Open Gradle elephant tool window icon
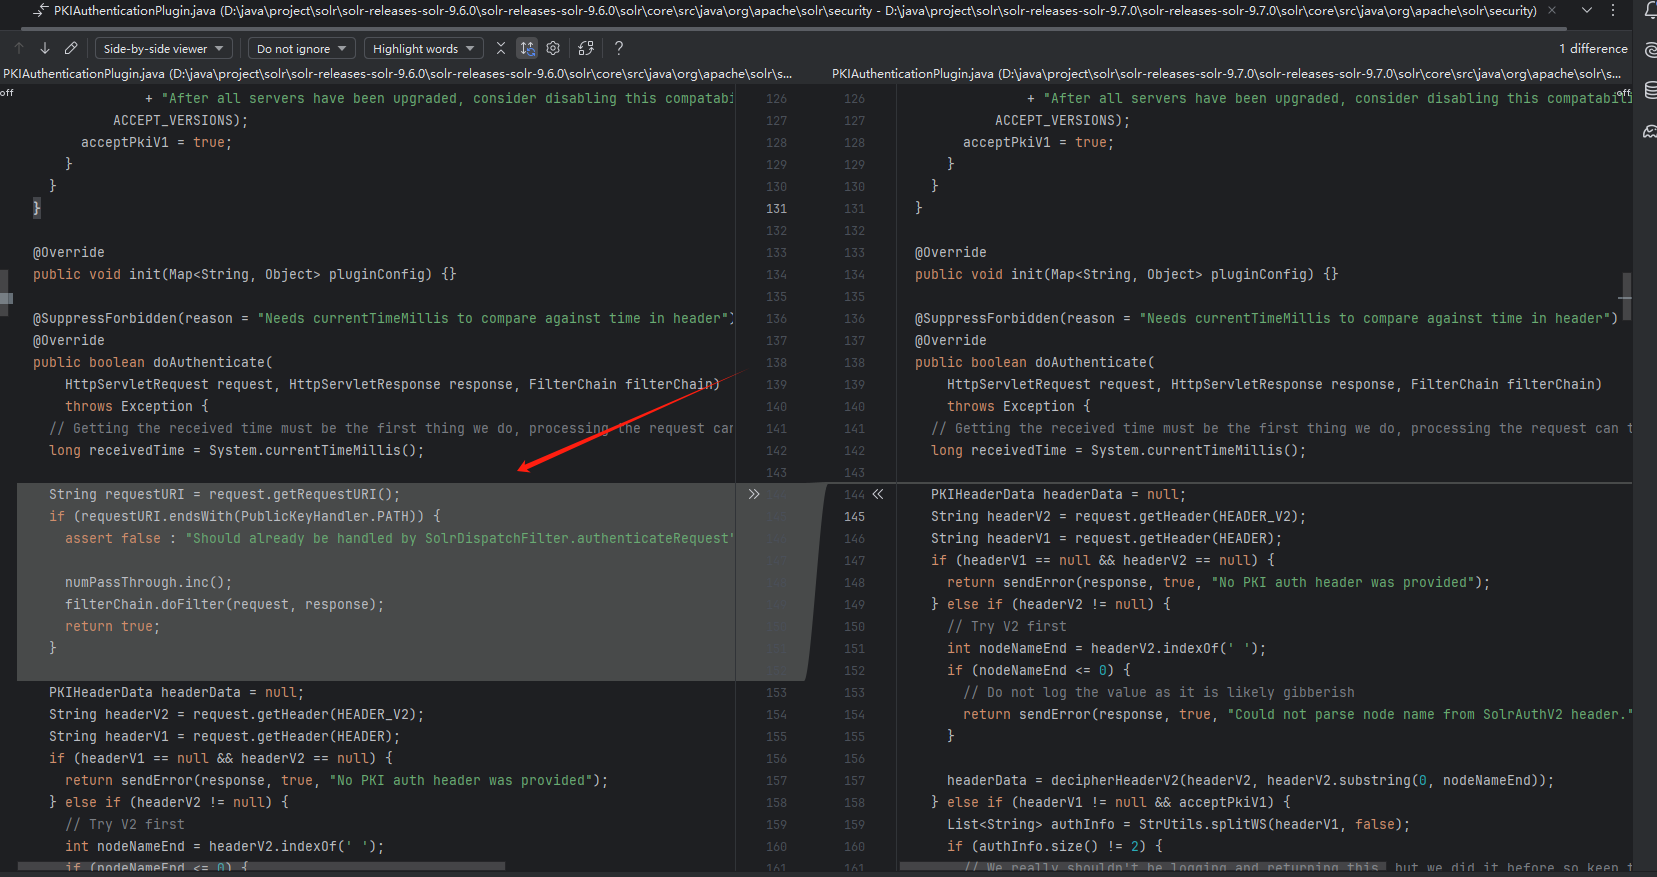 (x=1649, y=131)
